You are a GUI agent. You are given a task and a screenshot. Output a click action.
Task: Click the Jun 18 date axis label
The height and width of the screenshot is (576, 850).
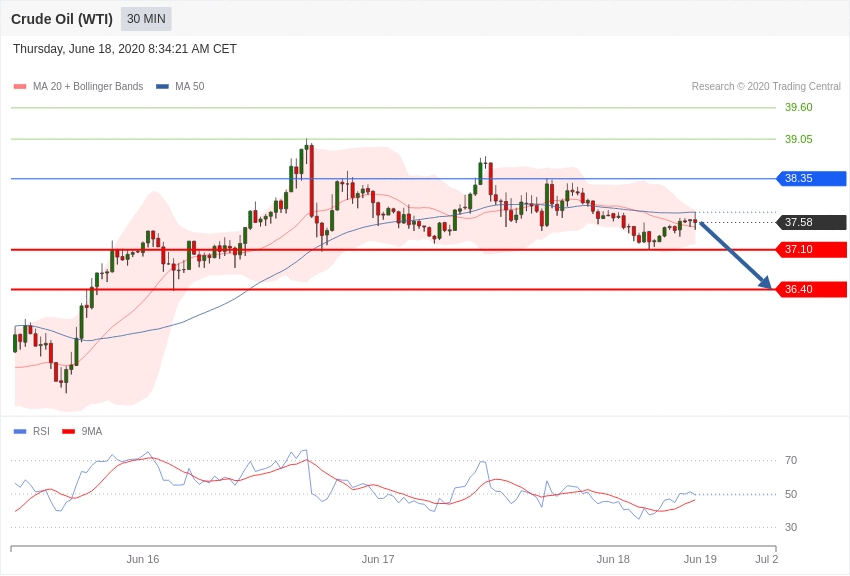[x=613, y=559]
